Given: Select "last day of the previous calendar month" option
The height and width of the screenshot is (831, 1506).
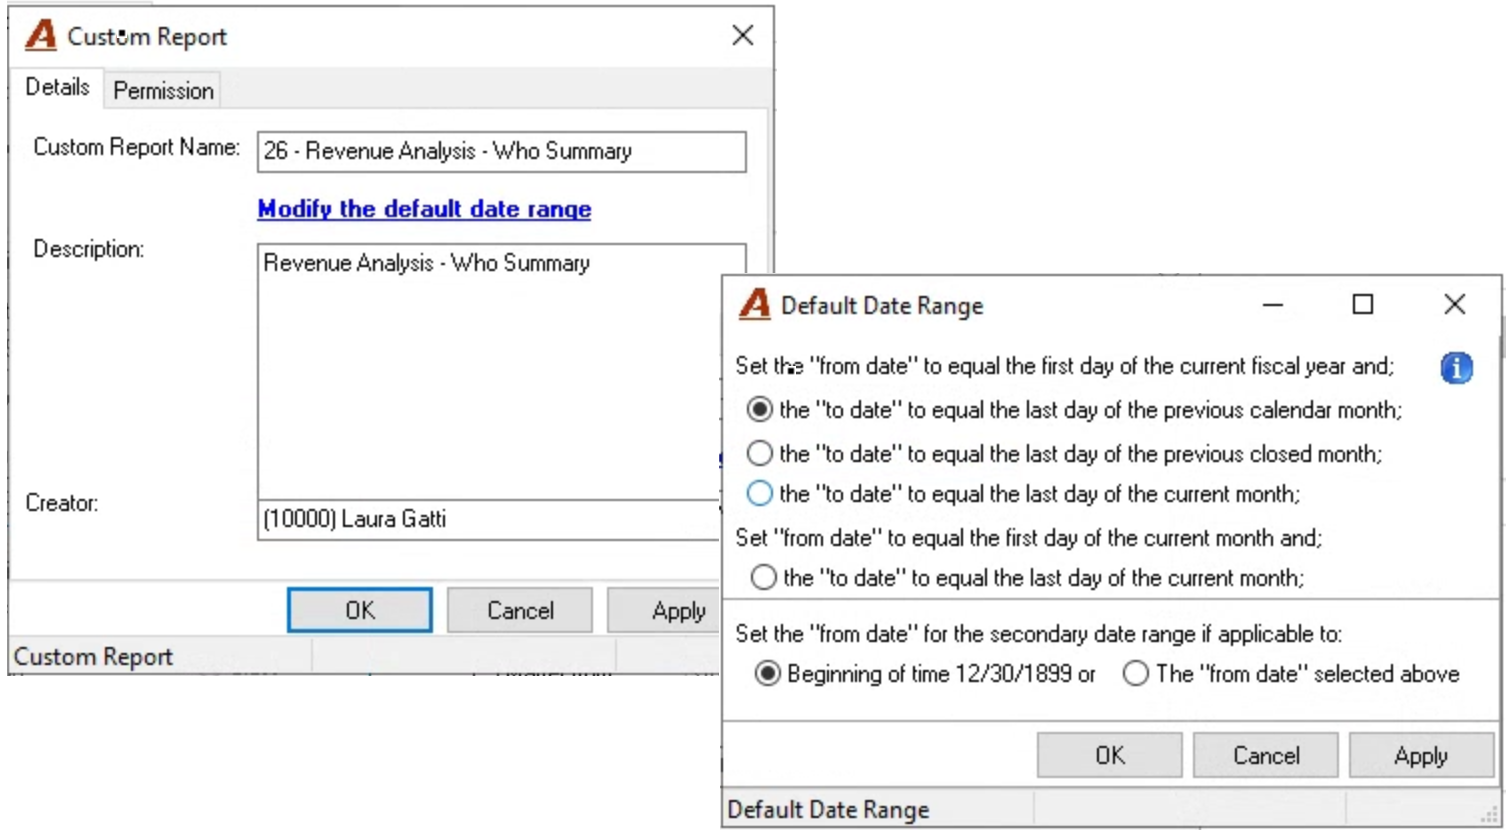Looking at the screenshot, I should [x=760, y=410].
